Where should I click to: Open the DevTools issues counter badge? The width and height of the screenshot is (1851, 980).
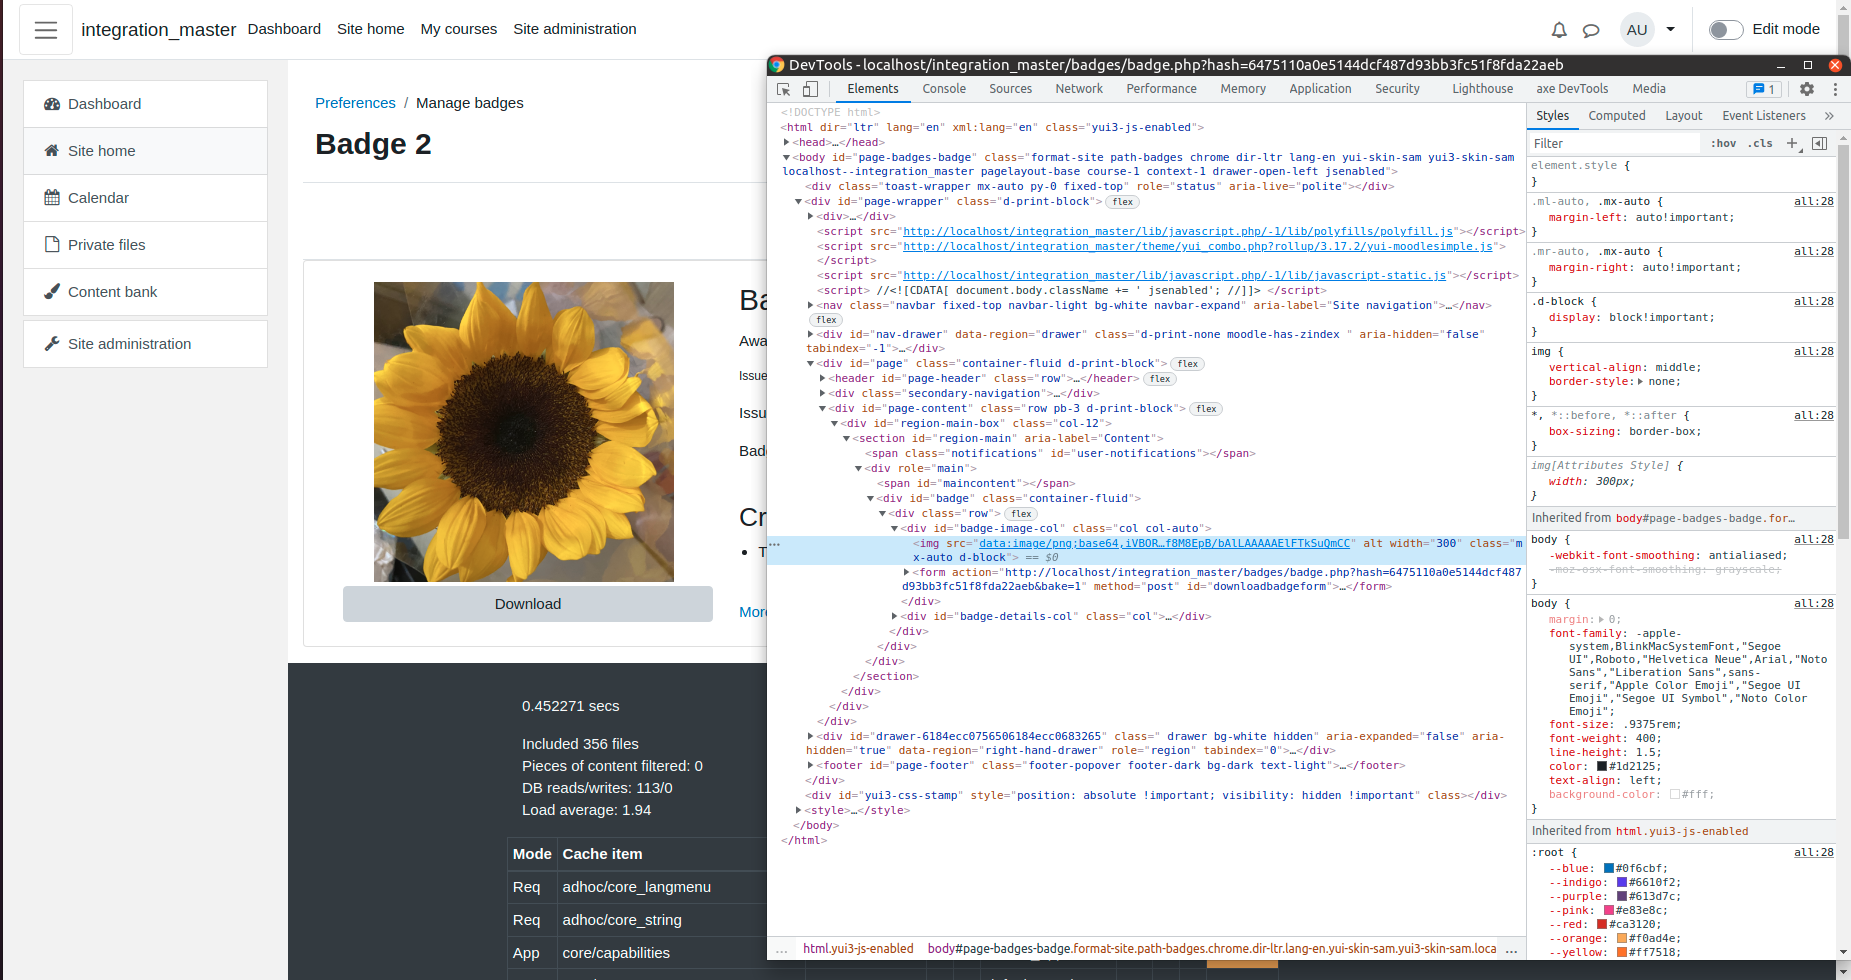tap(1763, 89)
